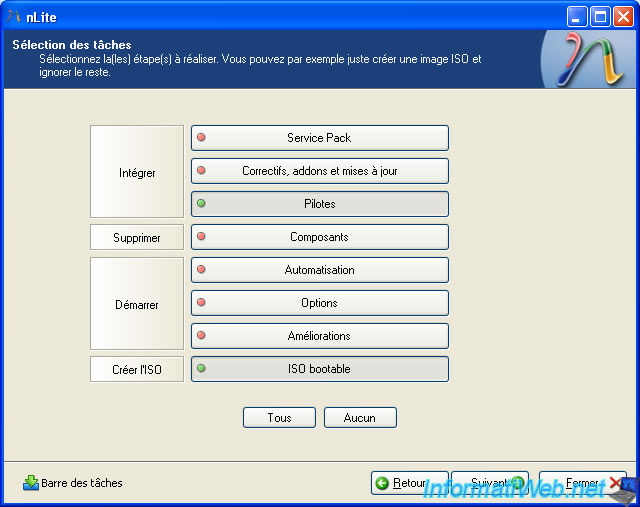Minimize the nLite window
Image resolution: width=640 pixels, height=507 pixels.
(576, 17)
